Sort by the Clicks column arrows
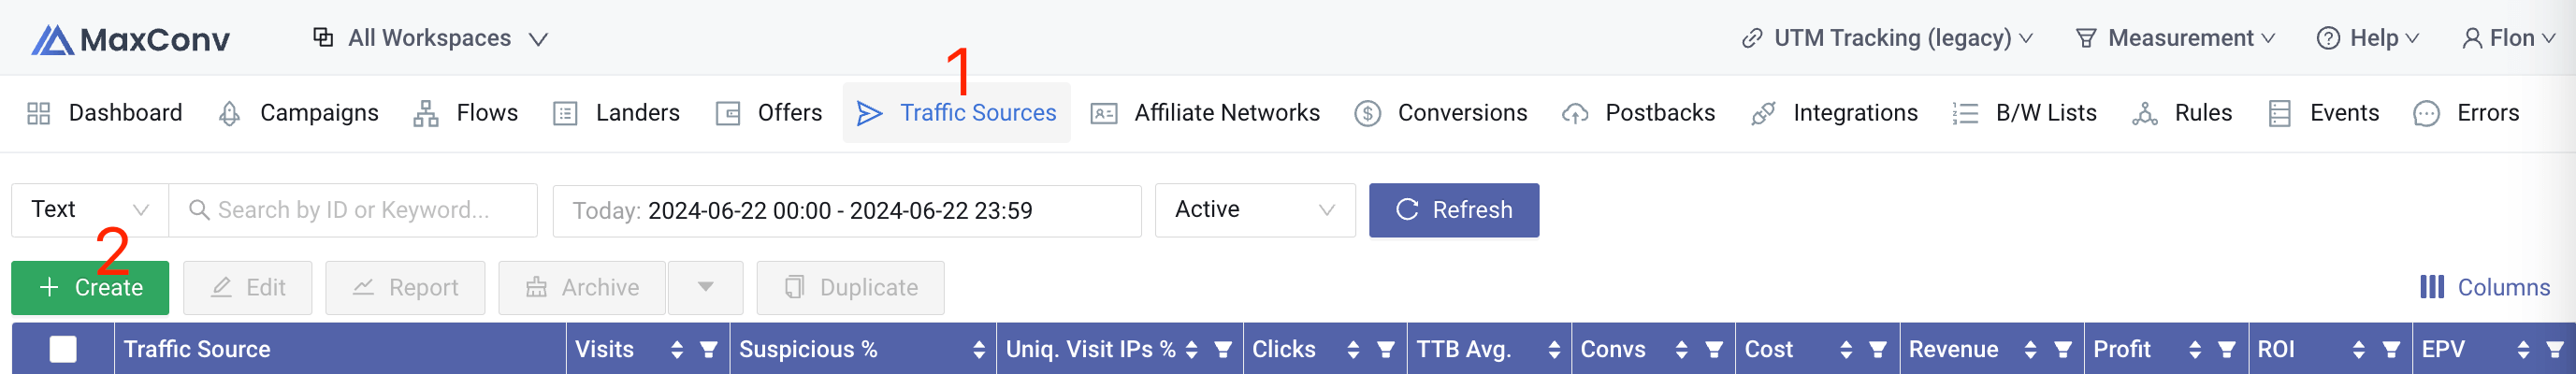 tap(1353, 349)
